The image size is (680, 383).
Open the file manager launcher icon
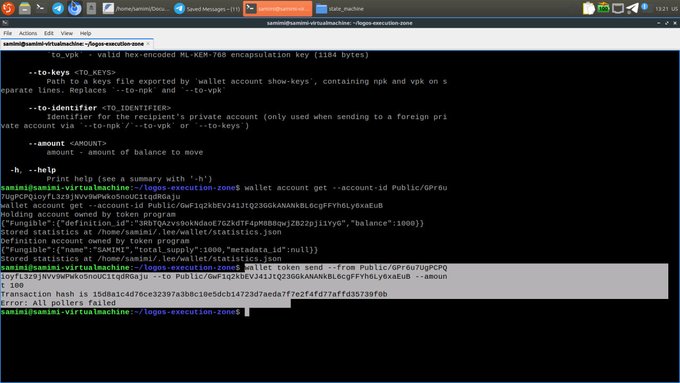25,8
